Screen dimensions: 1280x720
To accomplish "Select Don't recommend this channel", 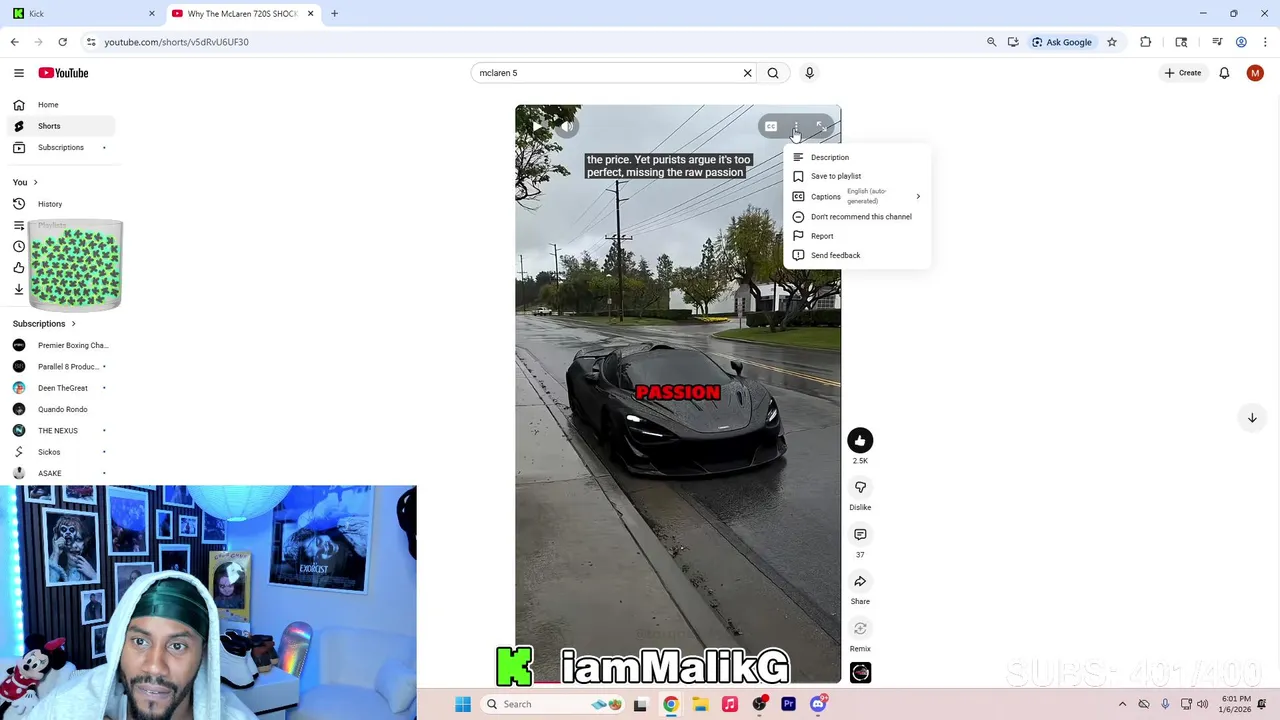I will [857, 217].
